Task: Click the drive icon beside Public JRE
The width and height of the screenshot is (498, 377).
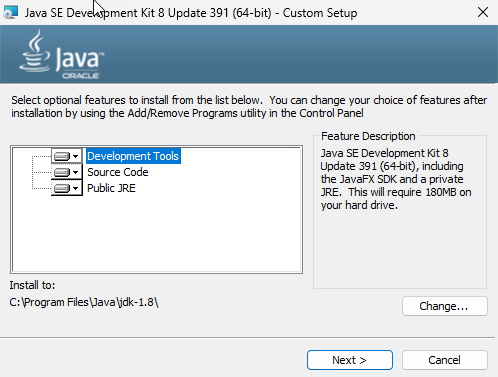Action: (62, 188)
